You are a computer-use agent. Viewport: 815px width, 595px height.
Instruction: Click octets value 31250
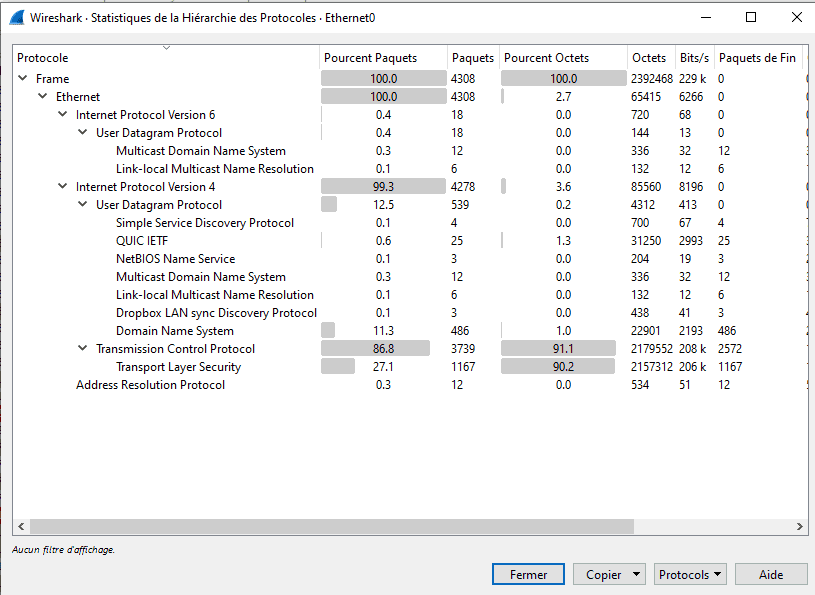click(646, 241)
